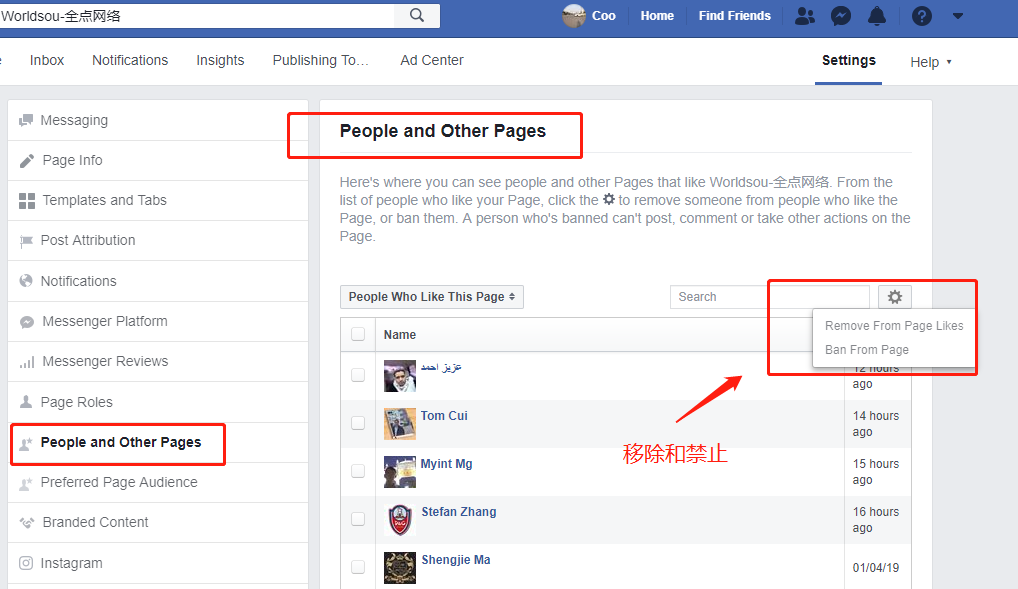1018x589 pixels.
Task: Open Shengjie Ma's profile name link
Action: pos(456,560)
